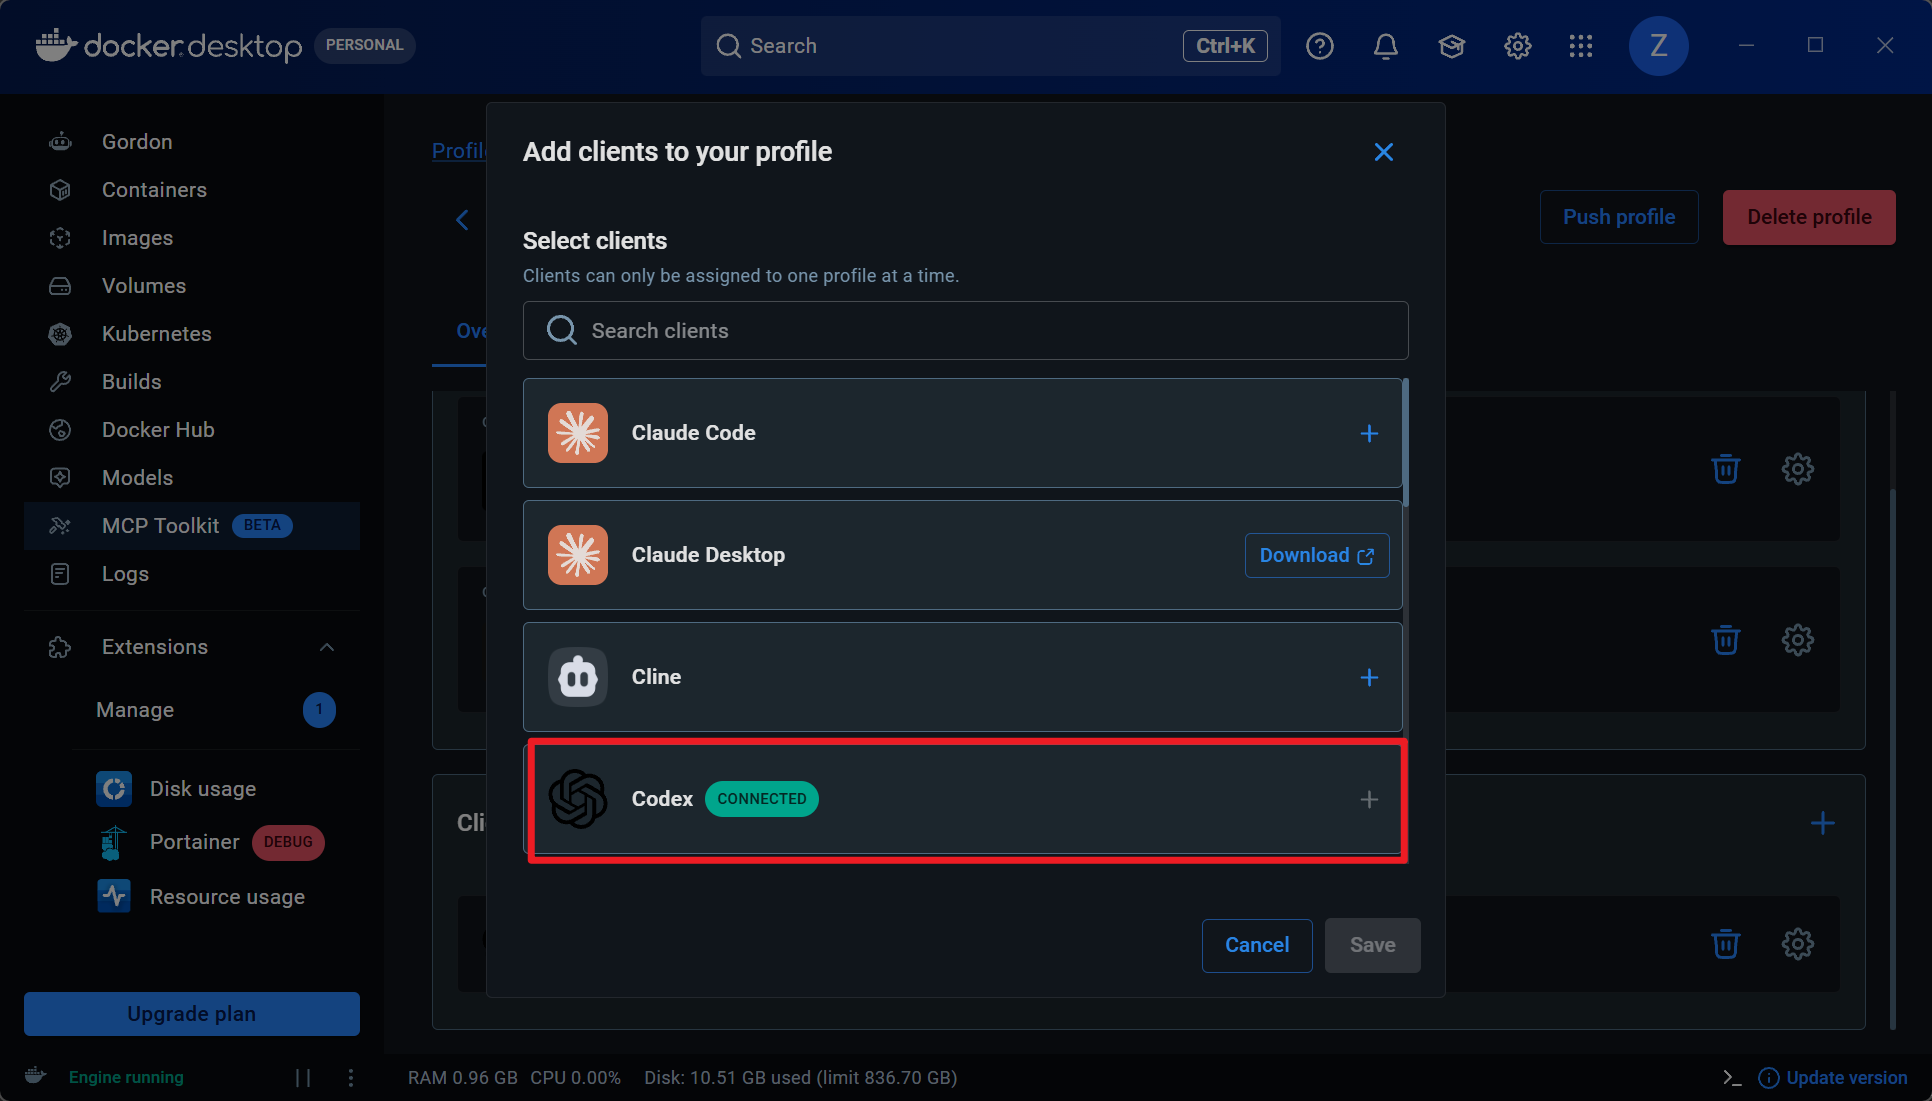
Task: Click the Save button
Action: (1373, 945)
